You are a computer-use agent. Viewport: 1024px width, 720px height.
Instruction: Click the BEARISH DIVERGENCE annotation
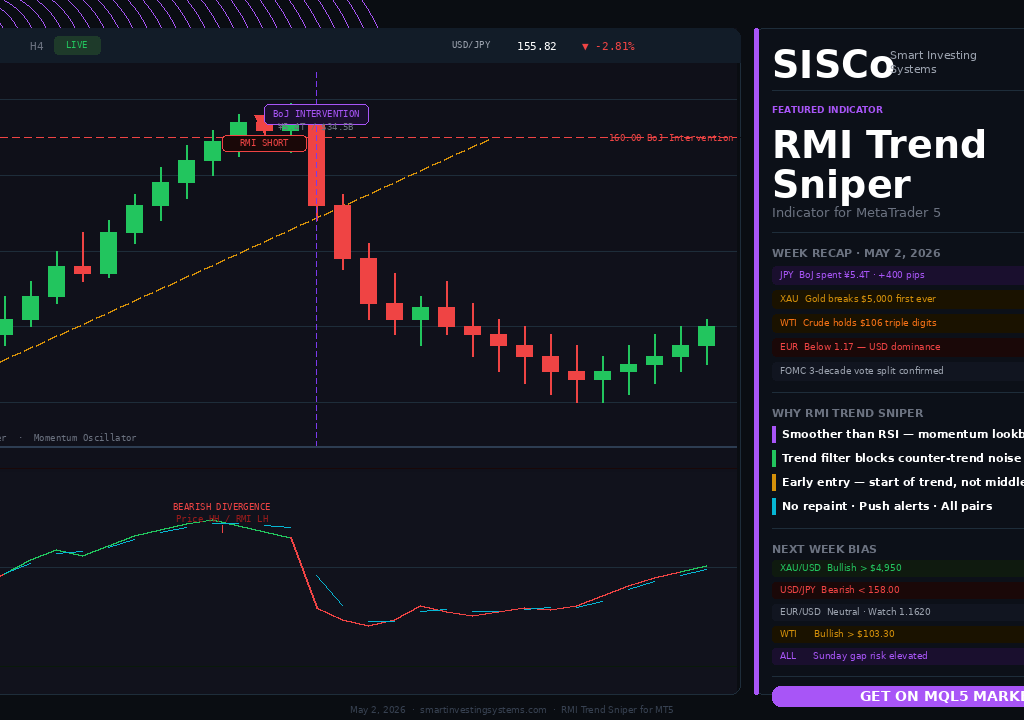(x=221, y=506)
